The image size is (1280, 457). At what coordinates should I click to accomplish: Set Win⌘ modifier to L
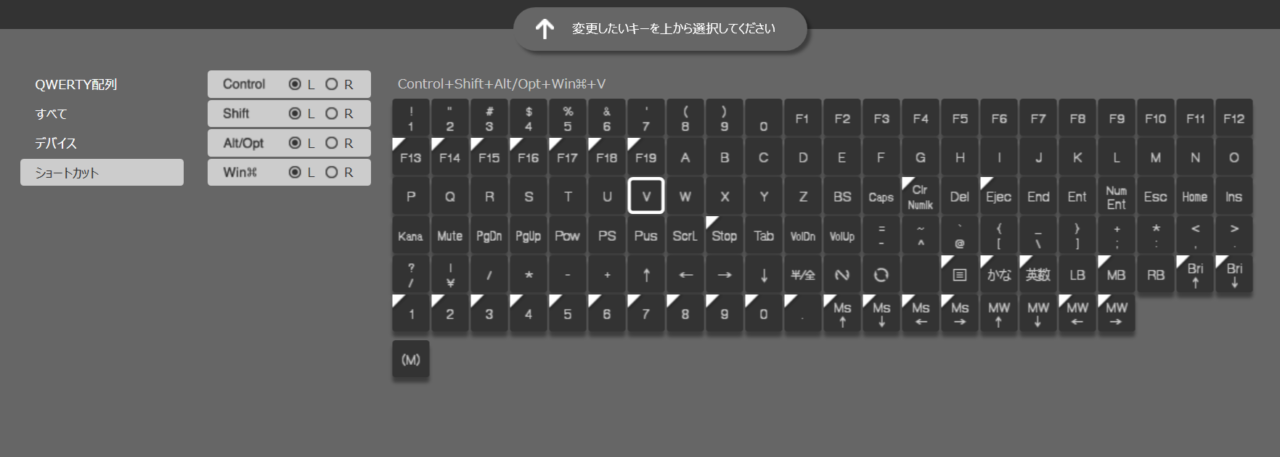click(x=295, y=172)
